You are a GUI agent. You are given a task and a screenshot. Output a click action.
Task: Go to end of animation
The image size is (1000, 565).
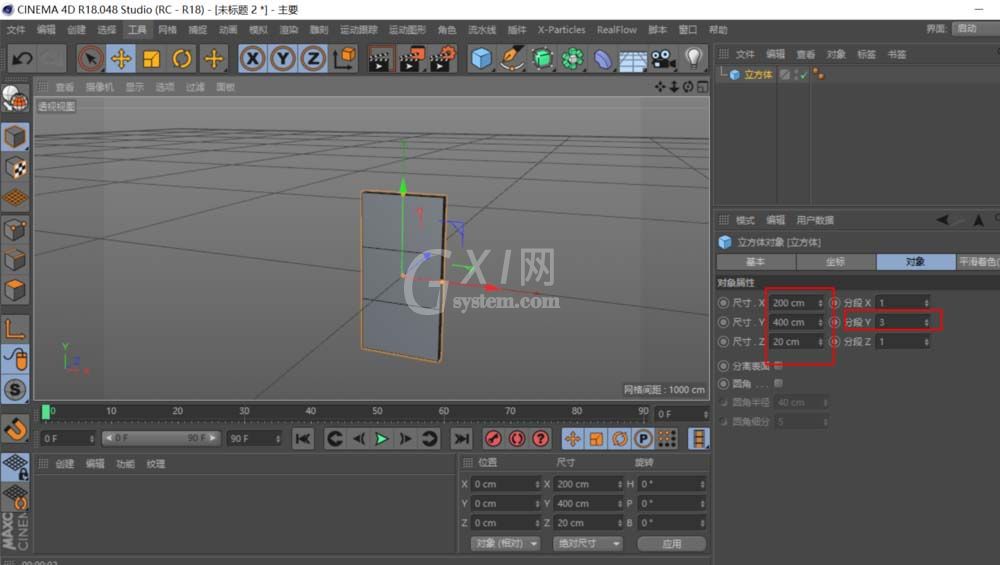tap(461, 439)
